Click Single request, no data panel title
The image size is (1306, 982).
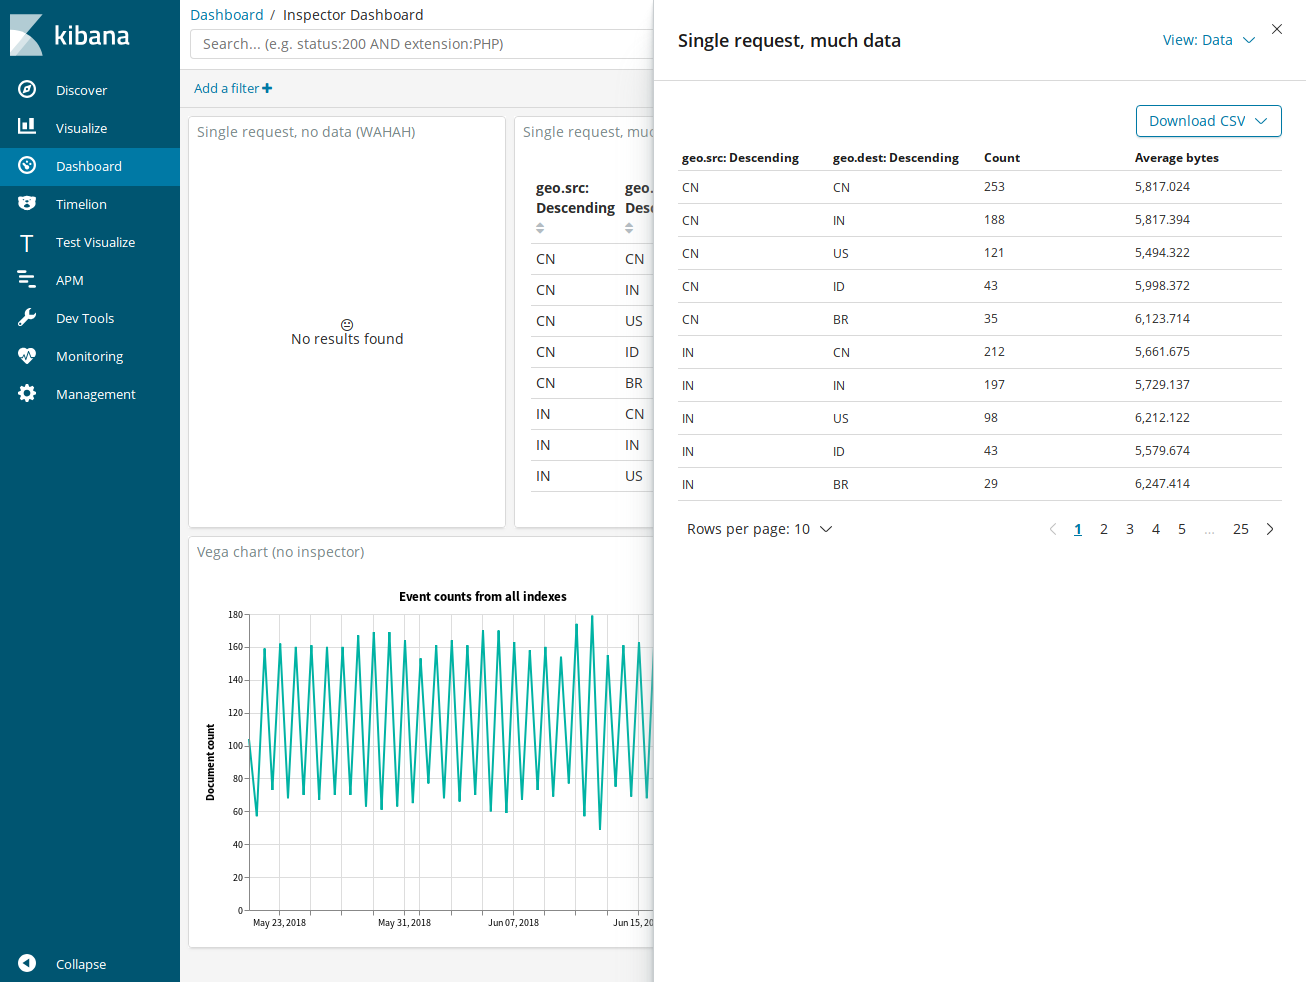[306, 132]
